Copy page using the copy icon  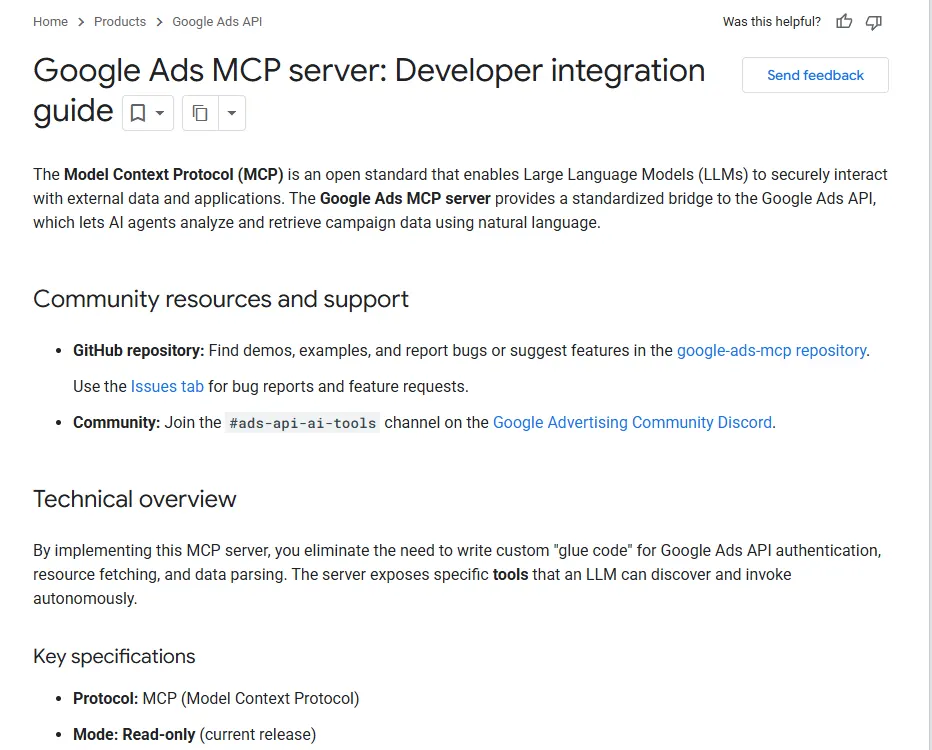tap(200, 113)
